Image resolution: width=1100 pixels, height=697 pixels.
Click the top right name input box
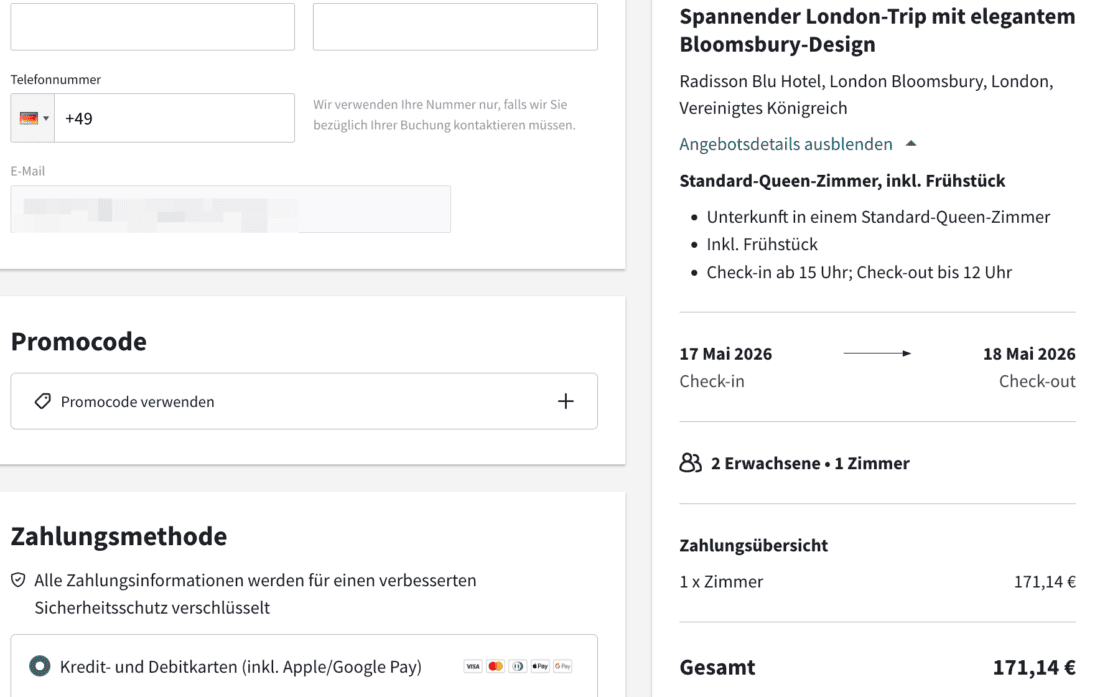(x=455, y=27)
